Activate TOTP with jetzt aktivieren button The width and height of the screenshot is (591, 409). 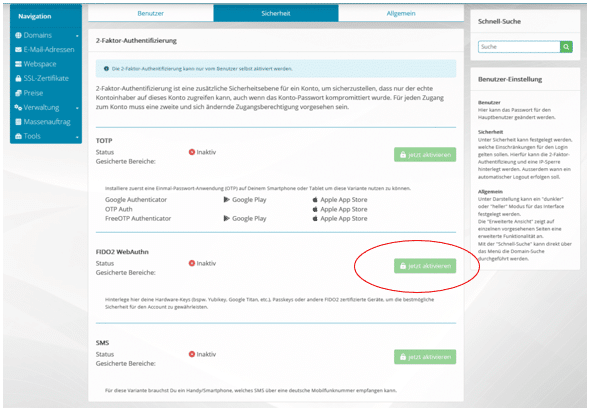coord(425,155)
